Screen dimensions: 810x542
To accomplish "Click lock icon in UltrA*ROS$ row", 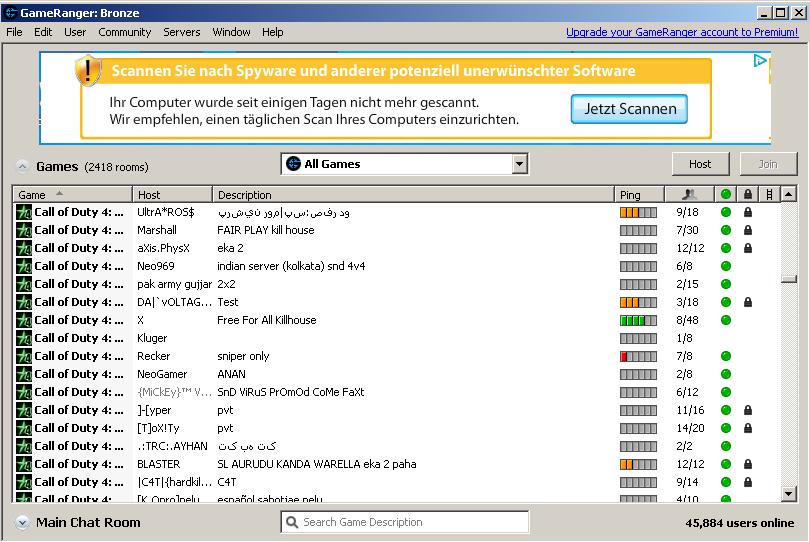I will click(x=747, y=212).
